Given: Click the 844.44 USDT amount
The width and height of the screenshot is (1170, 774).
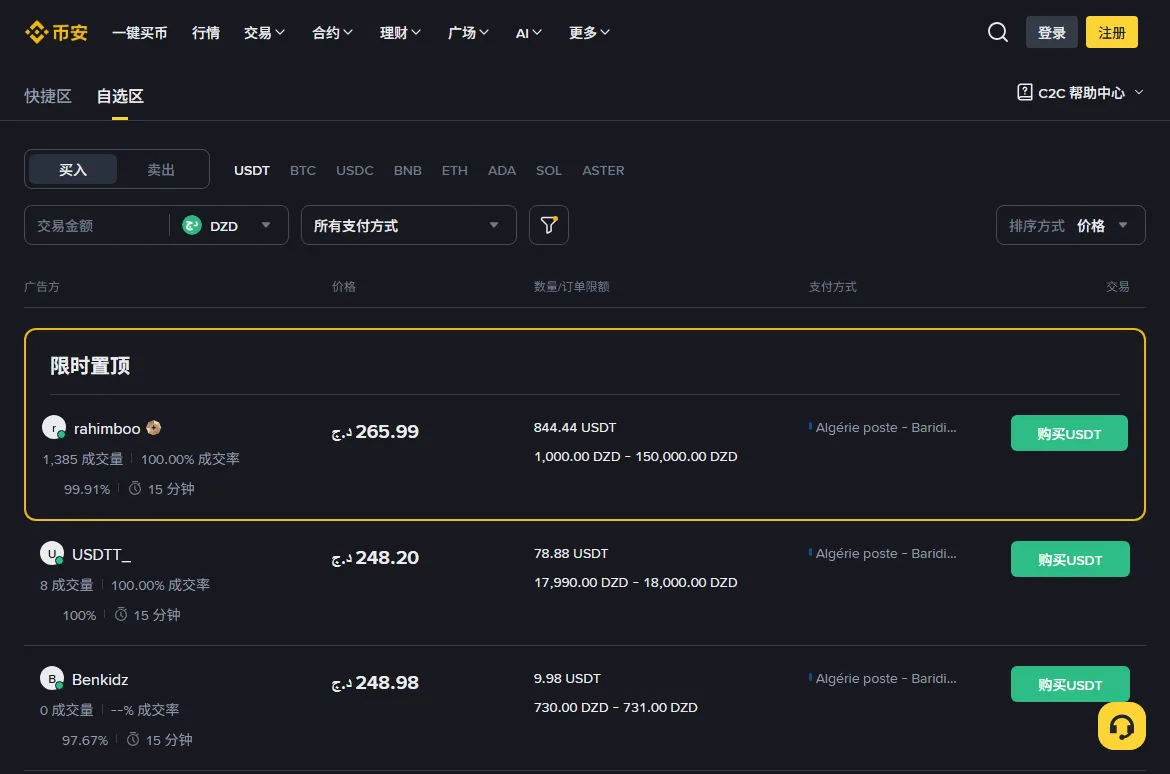Looking at the screenshot, I should 575,427.
